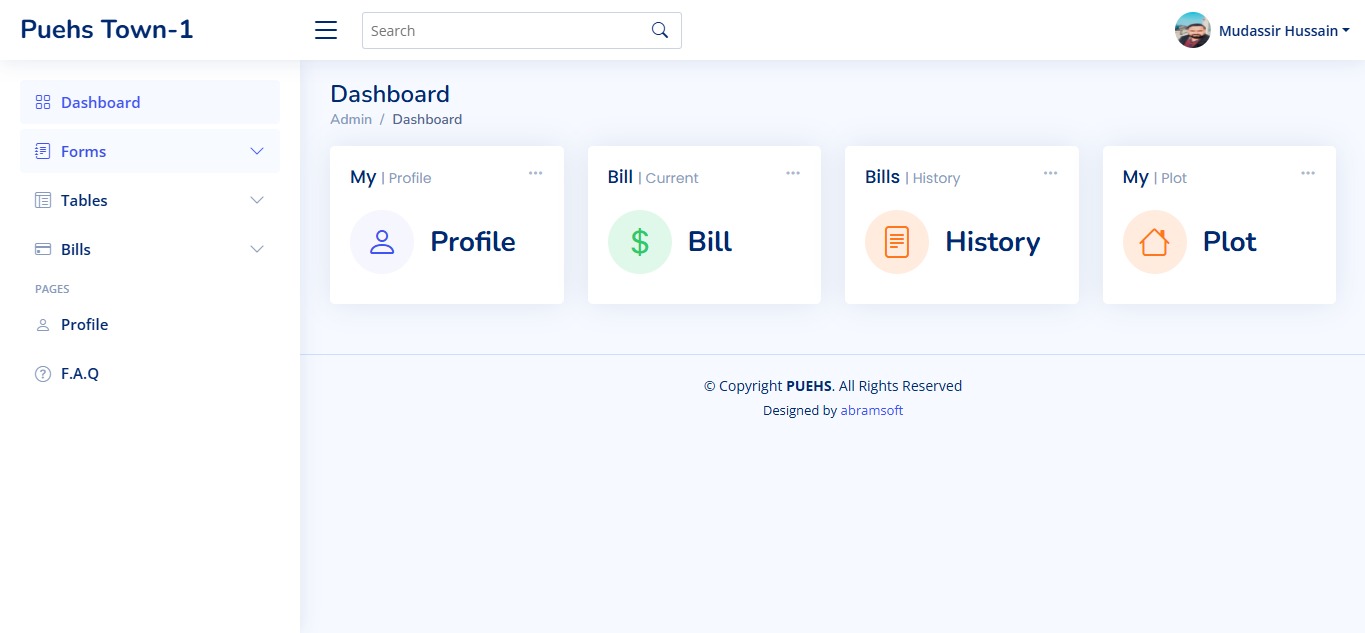This screenshot has height=633, width=1365.
Task: Click the search magnifier icon
Action: [x=659, y=30]
